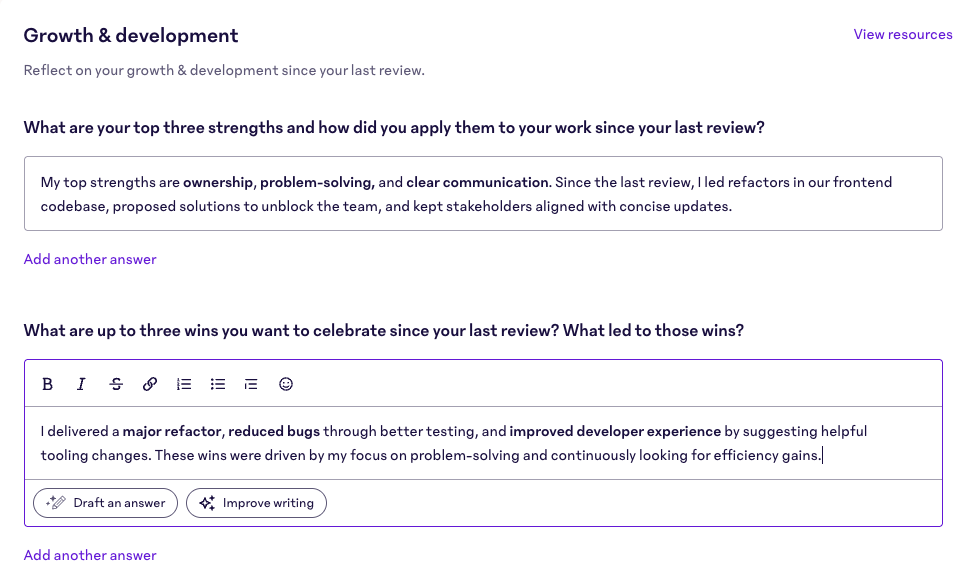Apply italic formatting to the wins answer

81,384
